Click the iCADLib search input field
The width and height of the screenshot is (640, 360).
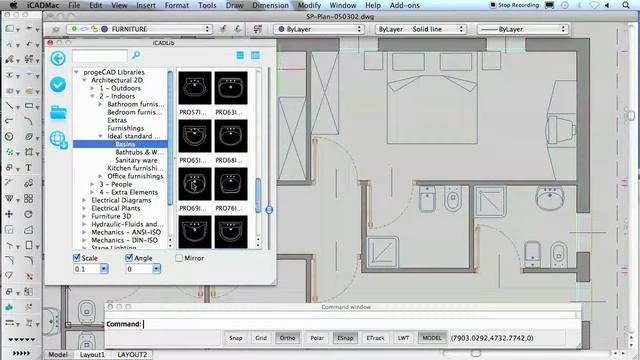(100, 56)
